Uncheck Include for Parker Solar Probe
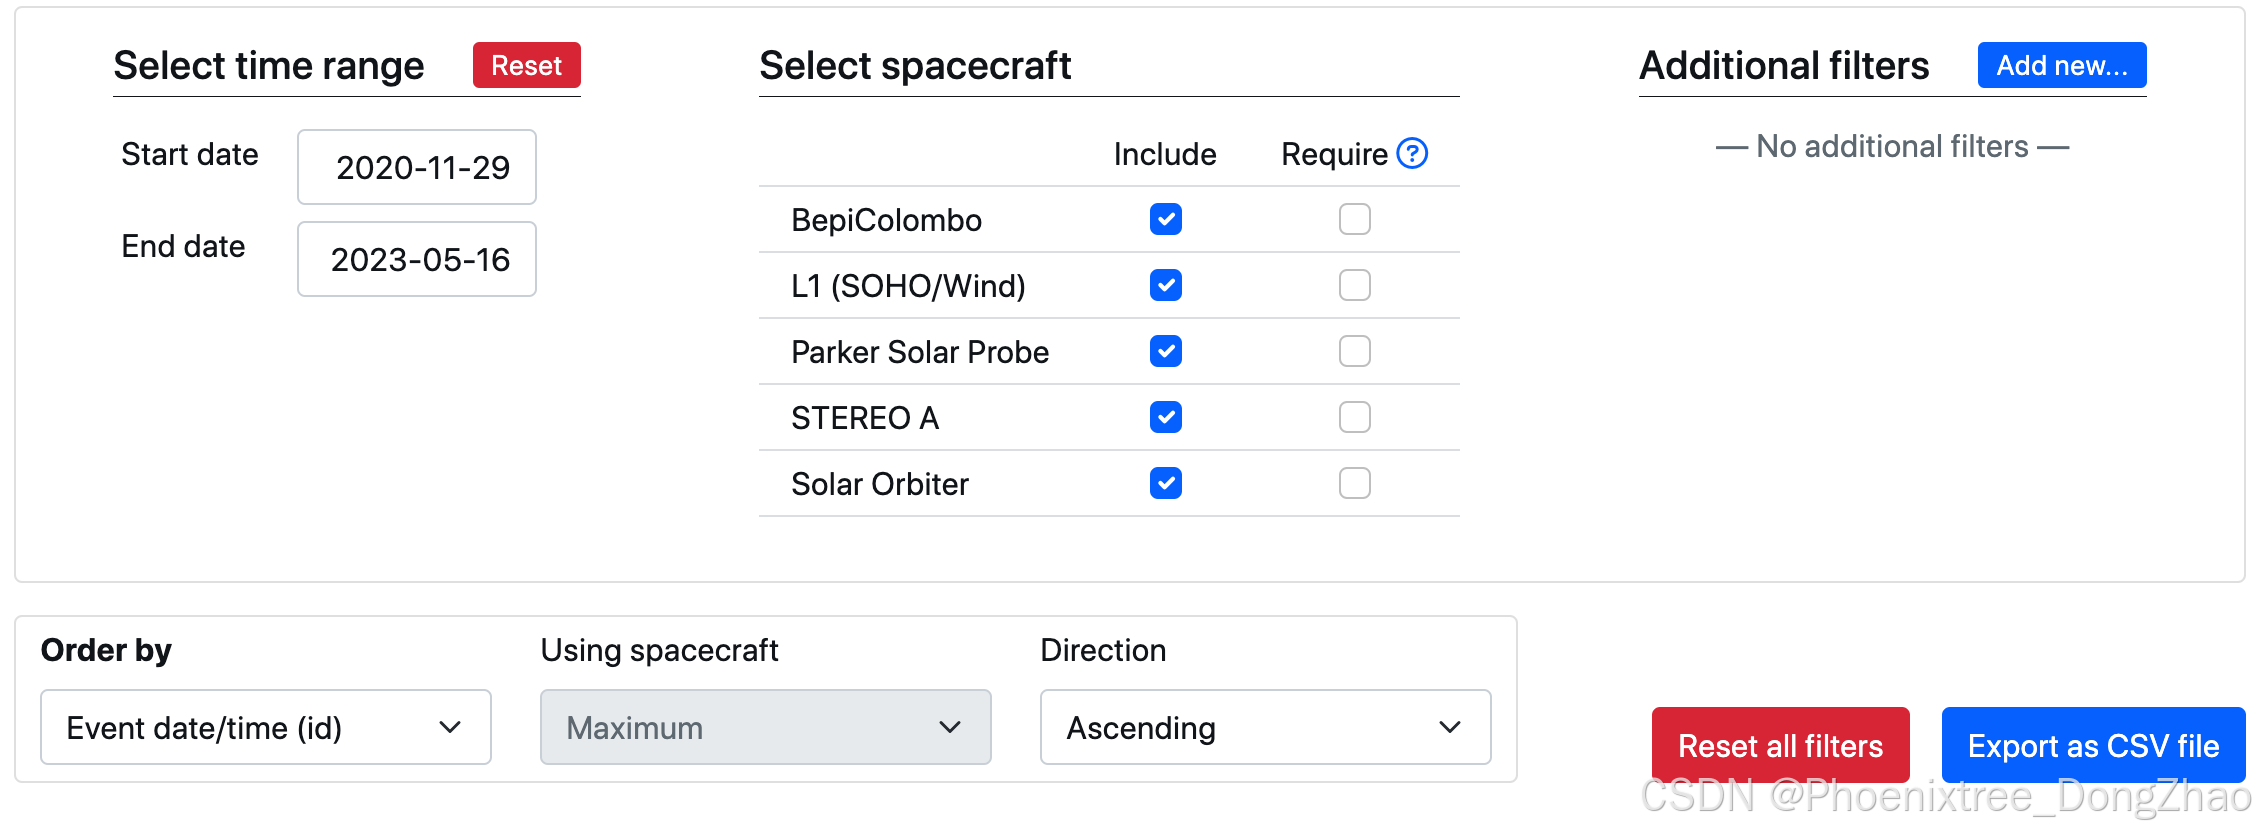 1165,351
